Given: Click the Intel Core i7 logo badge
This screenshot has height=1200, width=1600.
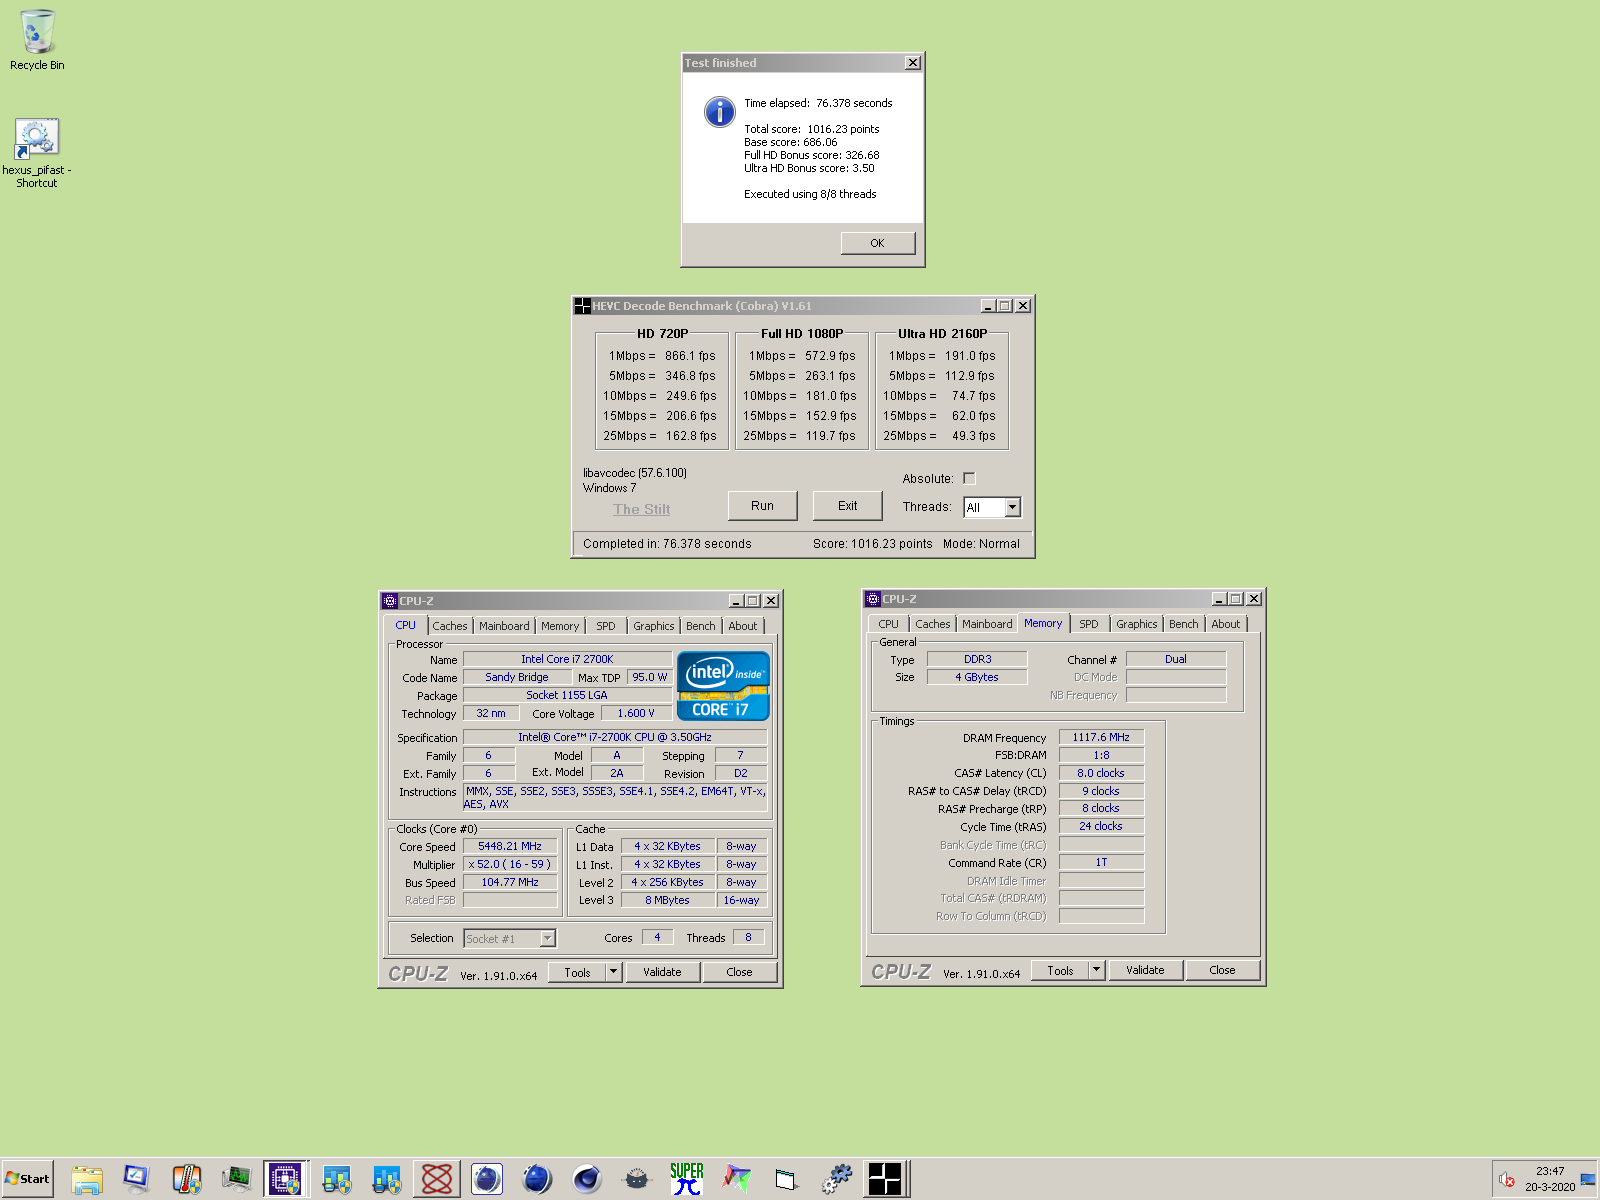Looking at the screenshot, I should click(723, 686).
